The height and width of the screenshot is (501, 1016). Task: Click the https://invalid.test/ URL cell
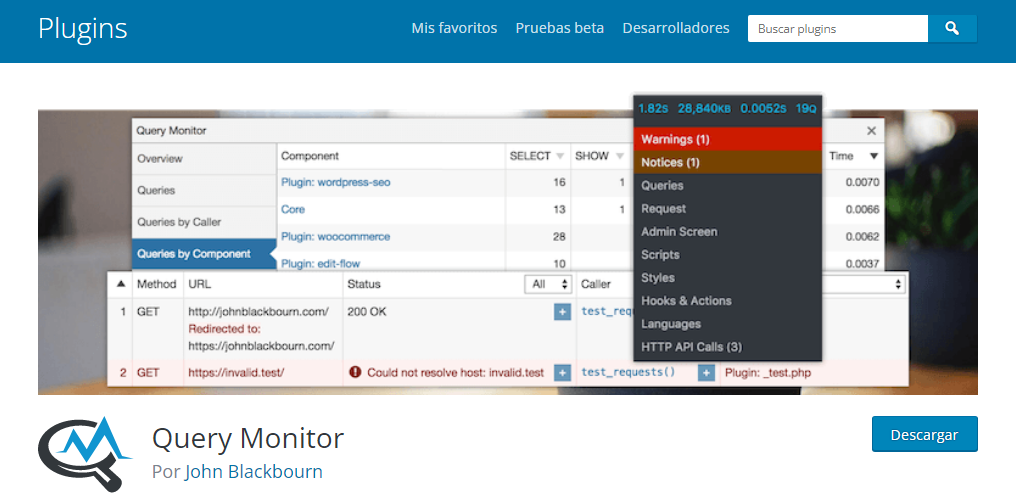click(237, 373)
